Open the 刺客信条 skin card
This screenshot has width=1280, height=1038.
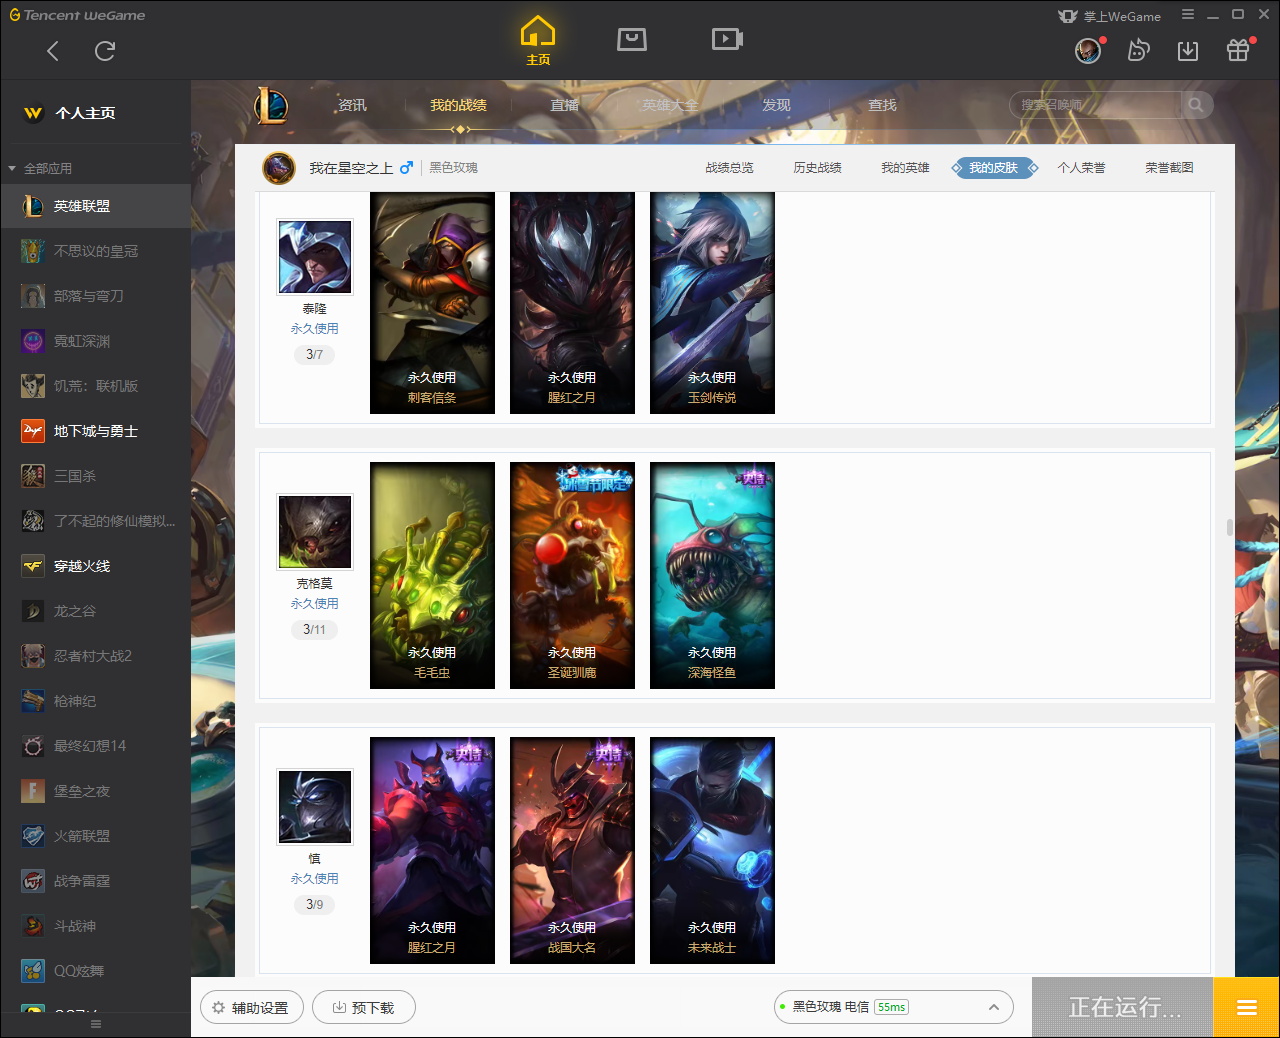pos(432,303)
